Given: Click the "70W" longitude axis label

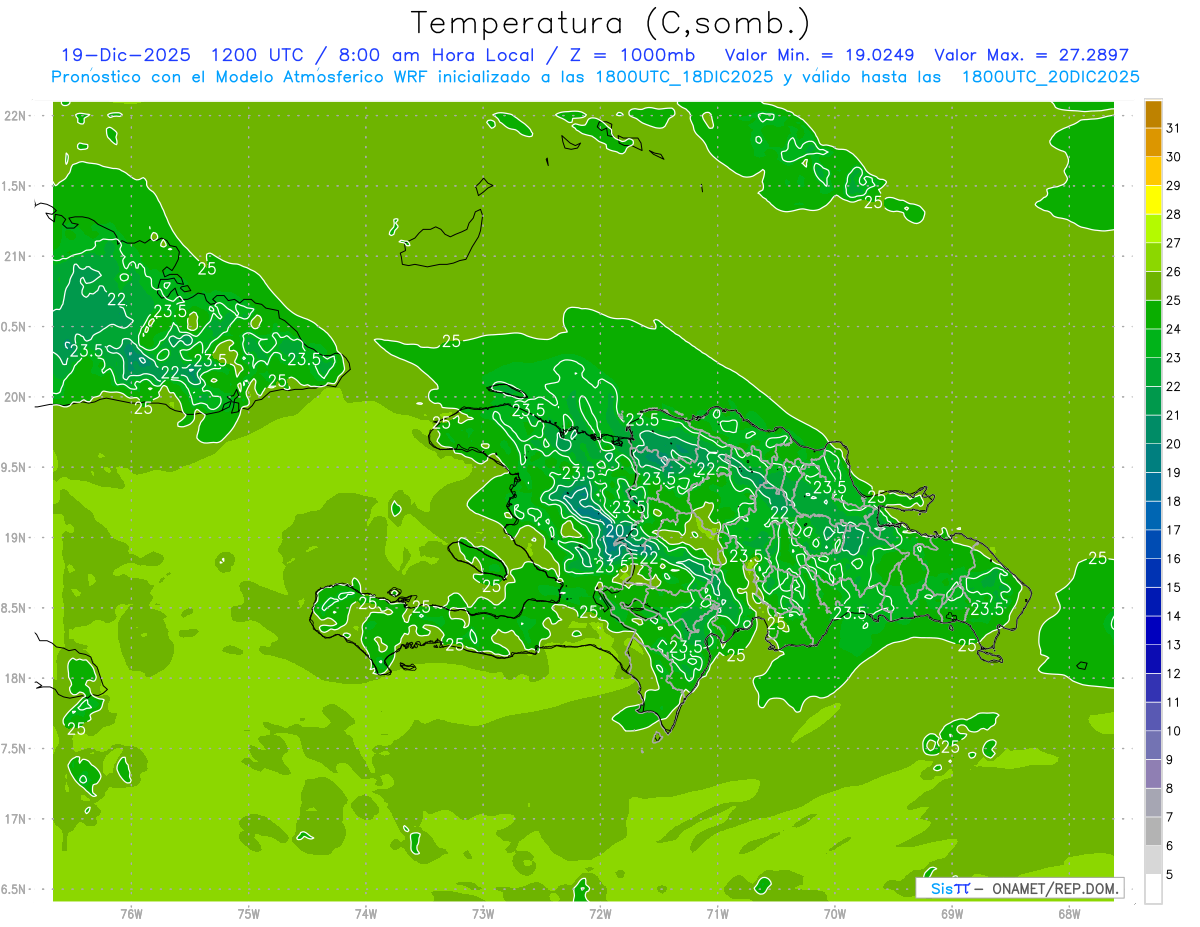Looking at the screenshot, I should pos(834,914).
